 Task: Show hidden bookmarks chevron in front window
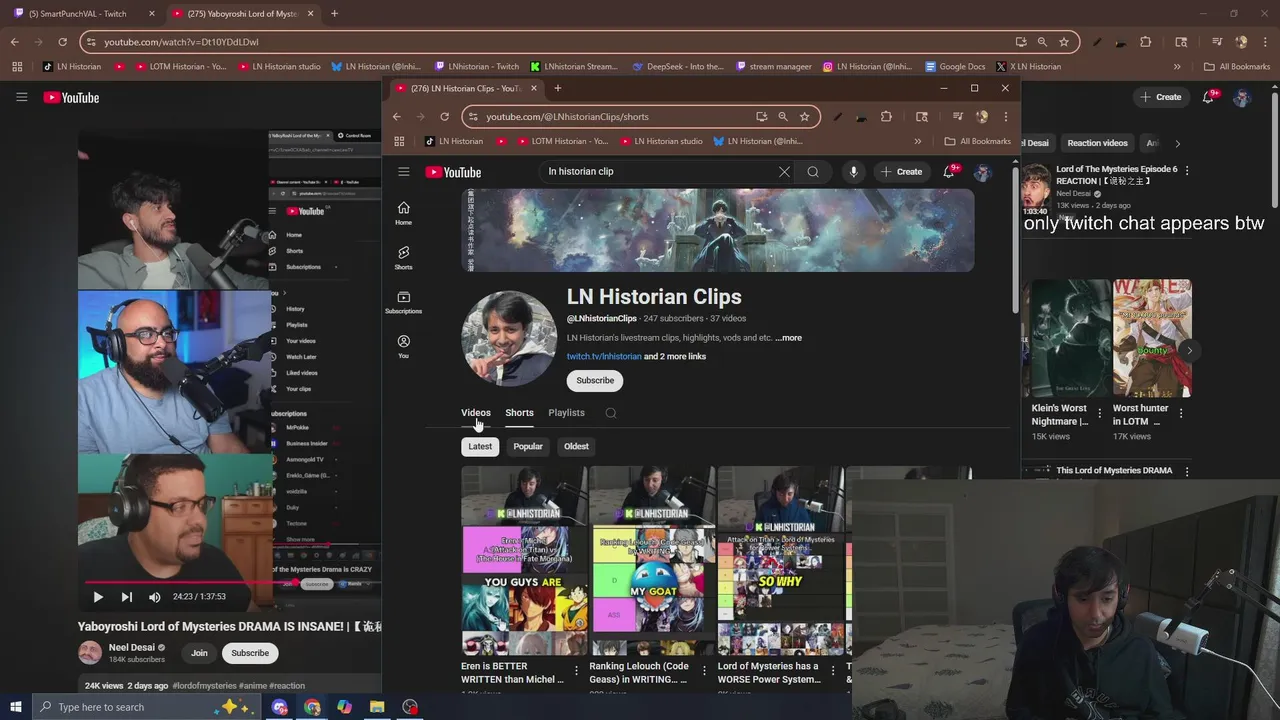(x=917, y=141)
